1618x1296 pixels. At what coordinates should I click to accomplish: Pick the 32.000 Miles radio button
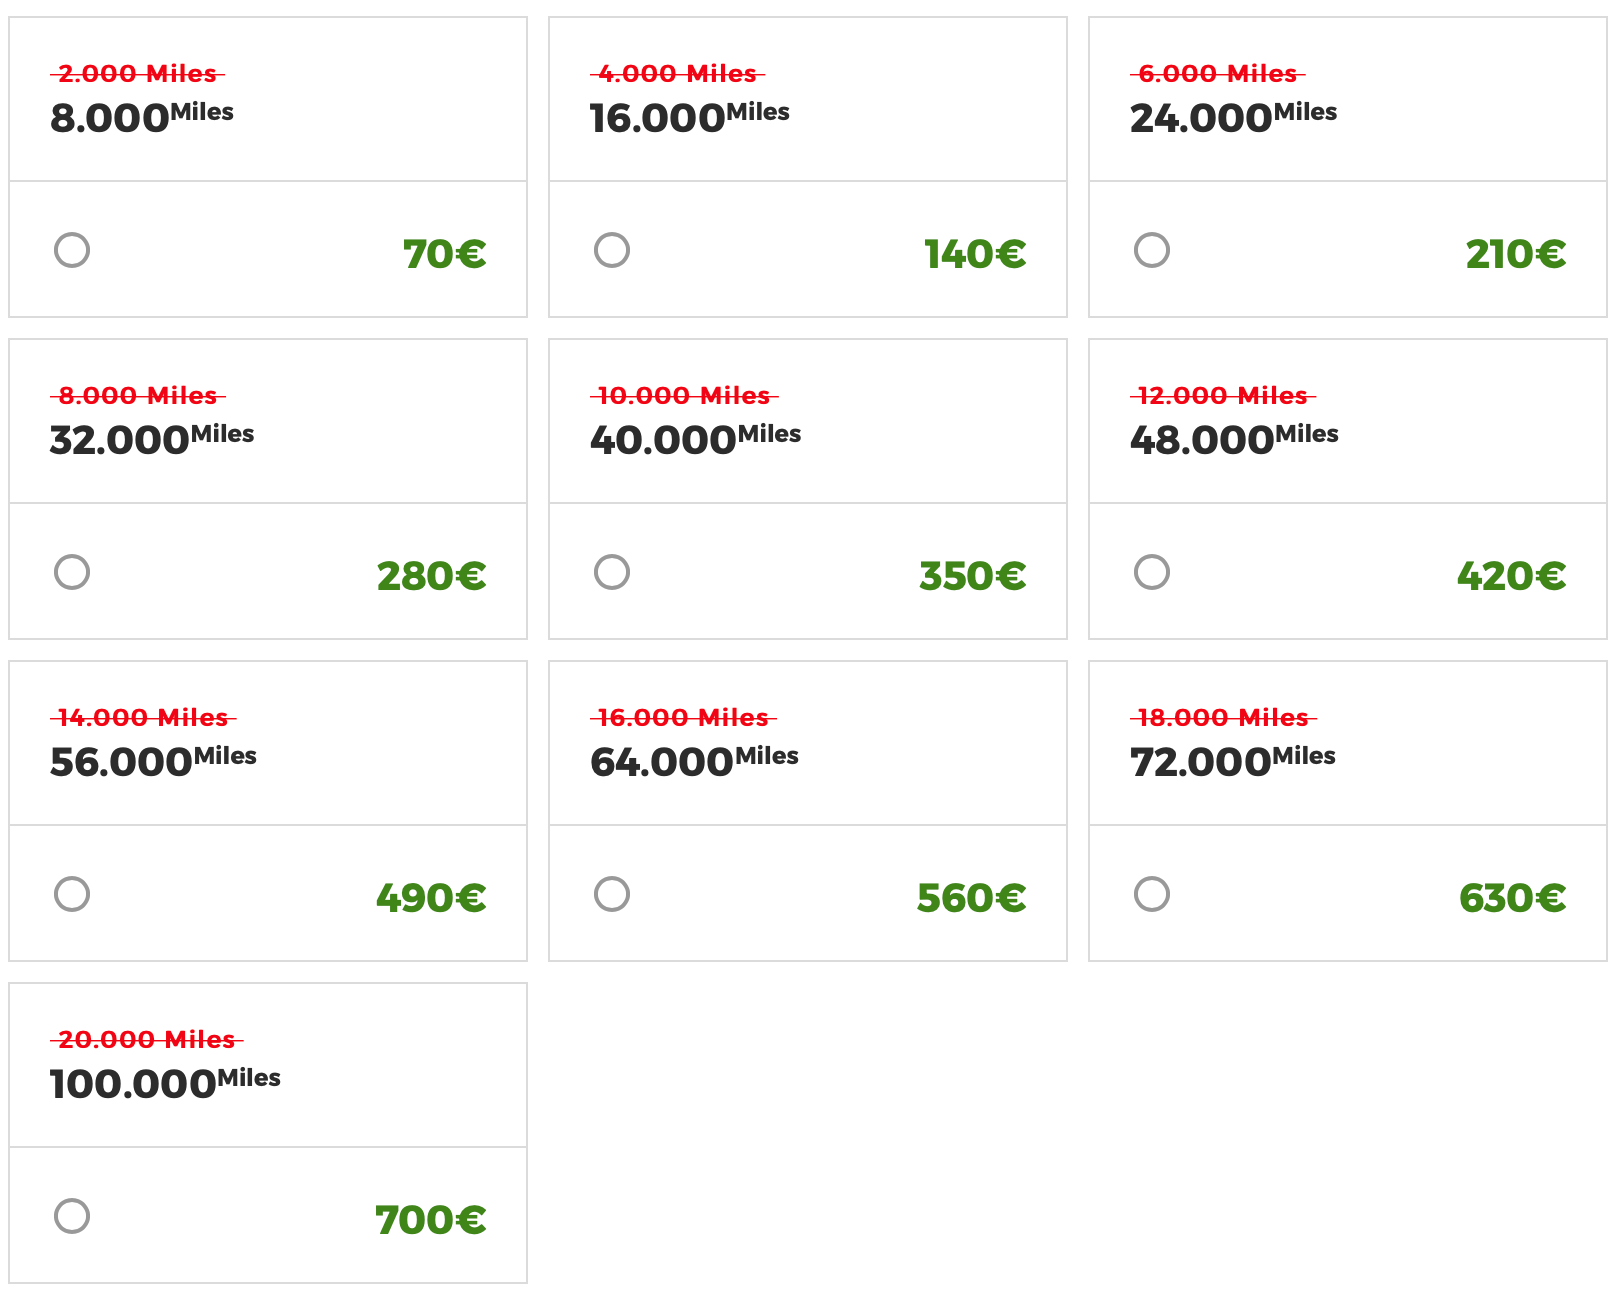[x=72, y=572]
